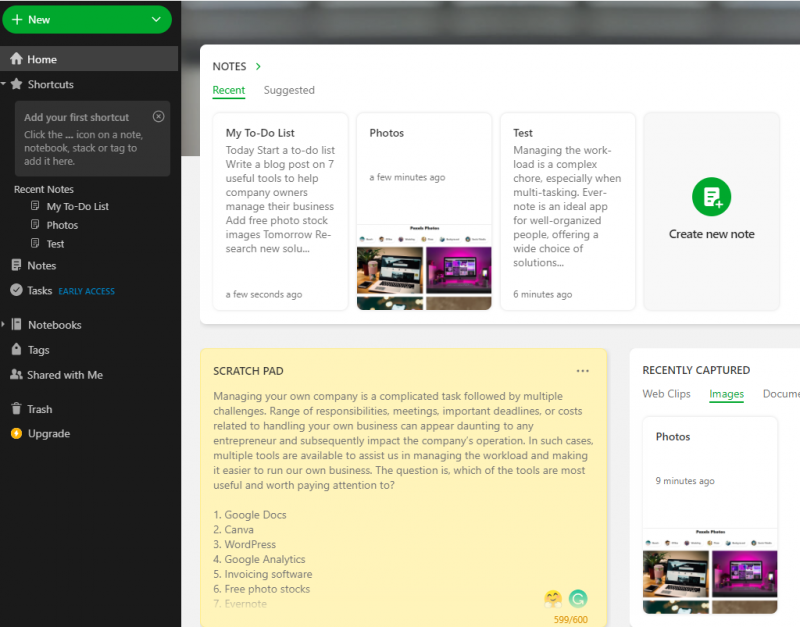Screen dimensions: 800x627
Task: Click '6 minutes ago' on Test card
Action: pos(542,294)
